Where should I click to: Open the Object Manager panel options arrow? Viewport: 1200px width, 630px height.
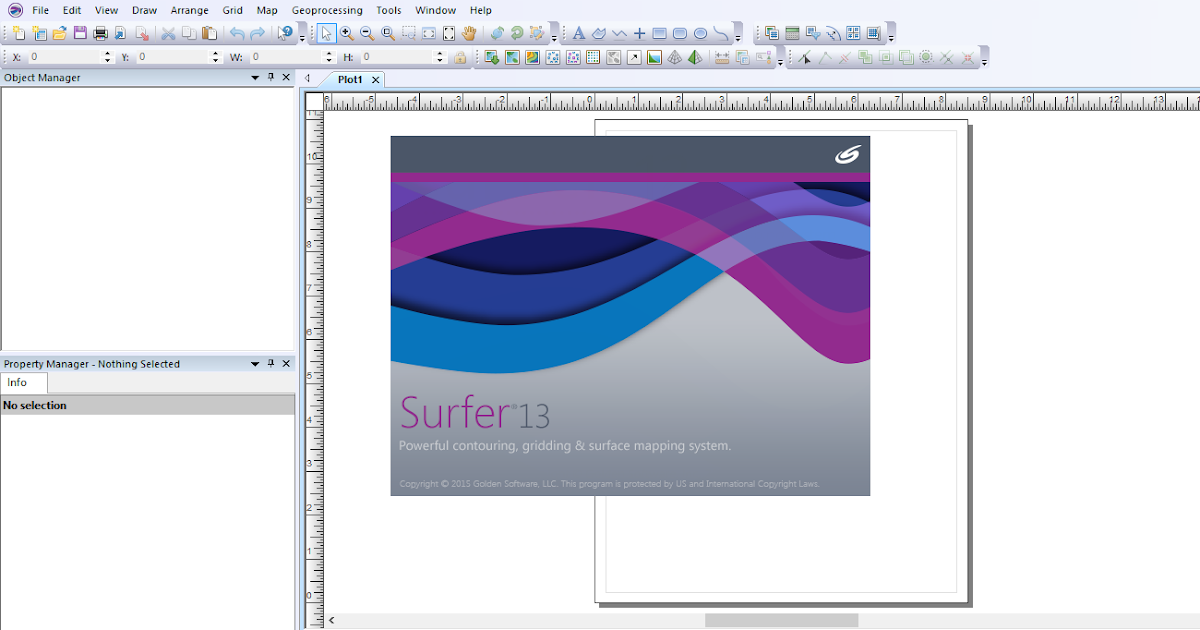pos(254,77)
